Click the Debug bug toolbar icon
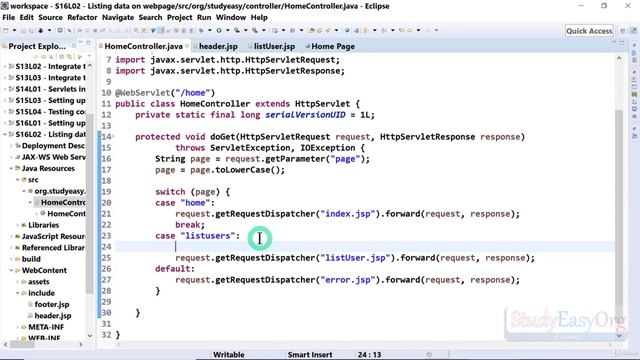 point(201,30)
